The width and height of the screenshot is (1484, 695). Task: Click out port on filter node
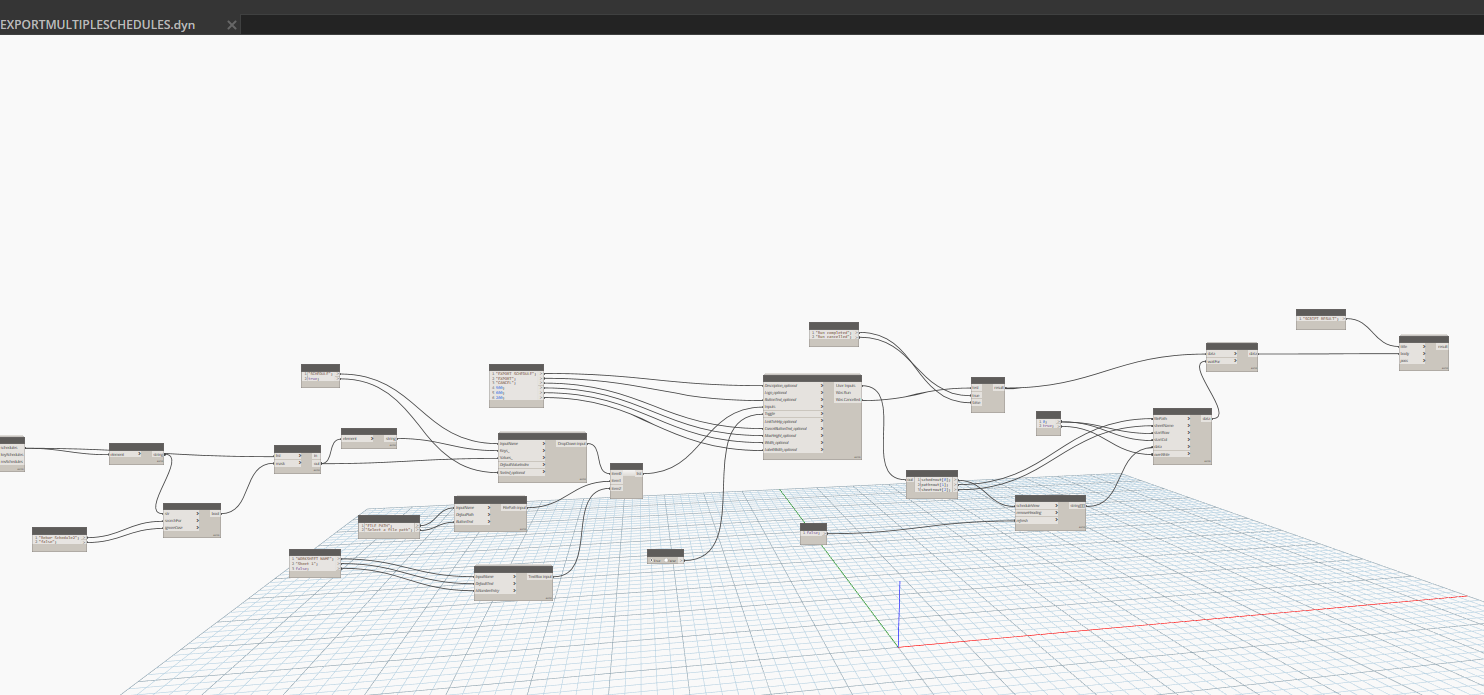316,464
